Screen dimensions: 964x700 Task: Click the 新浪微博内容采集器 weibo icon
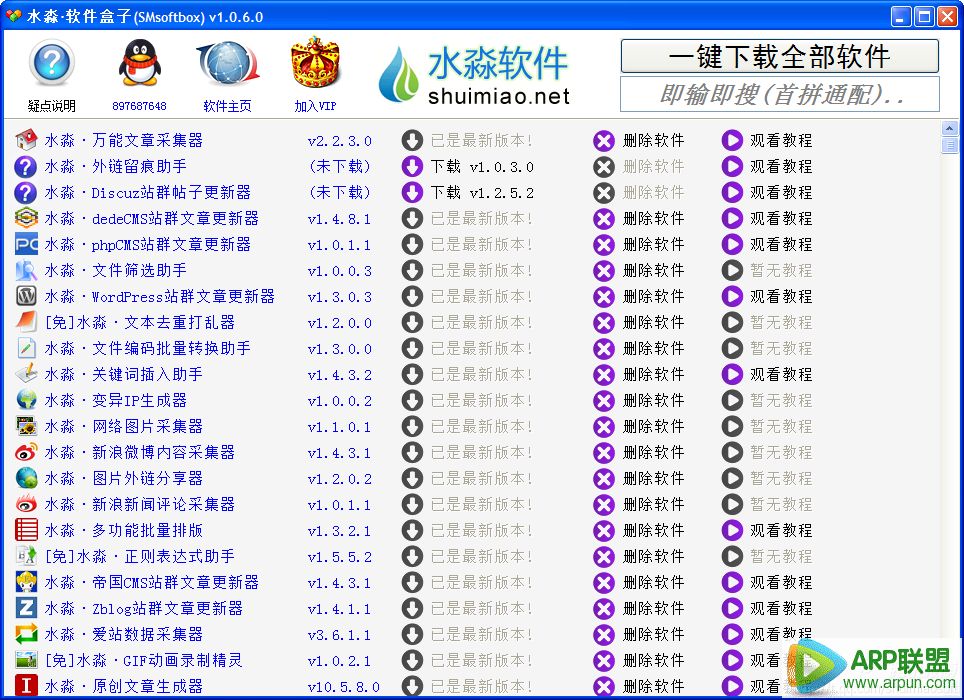coord(26,452)
